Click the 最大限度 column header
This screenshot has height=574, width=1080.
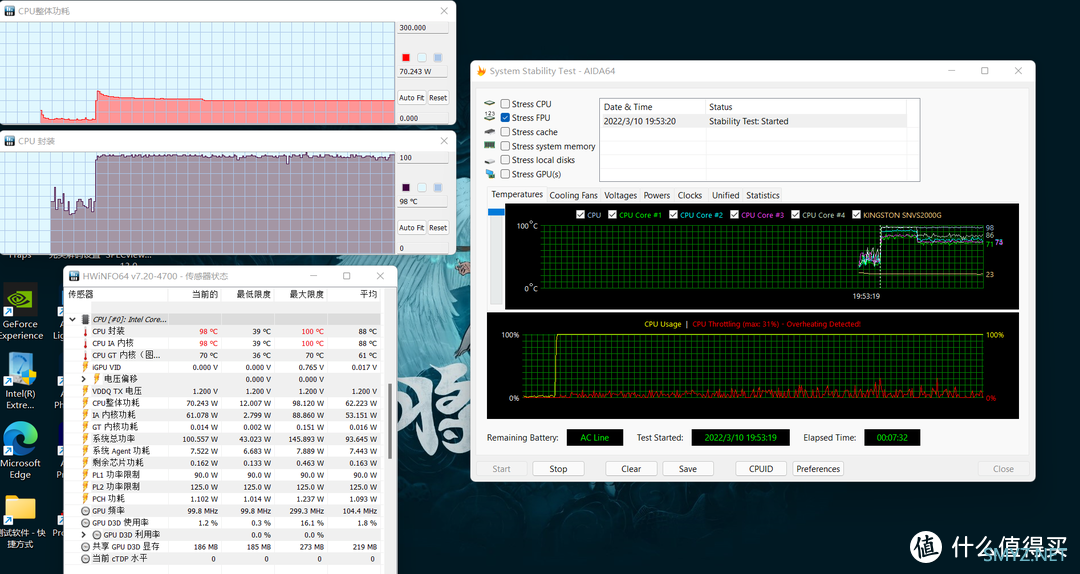click(300, 294)
